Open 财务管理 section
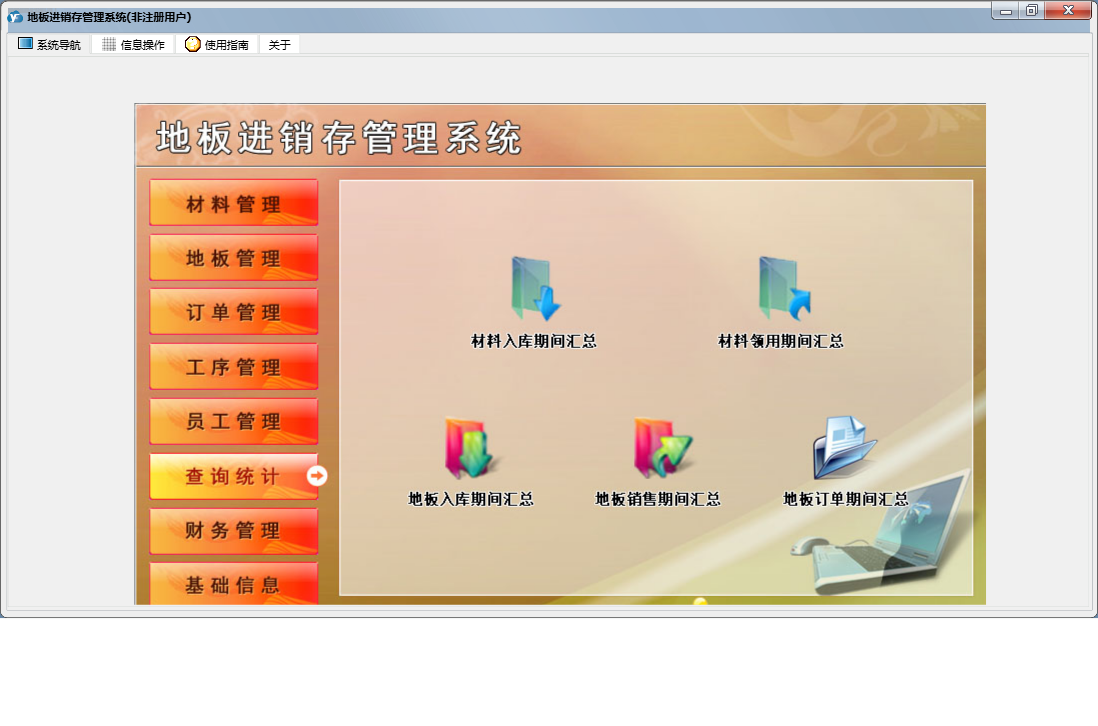The image size is (1098, 726). pyautogui.click(x=234, y=531)
